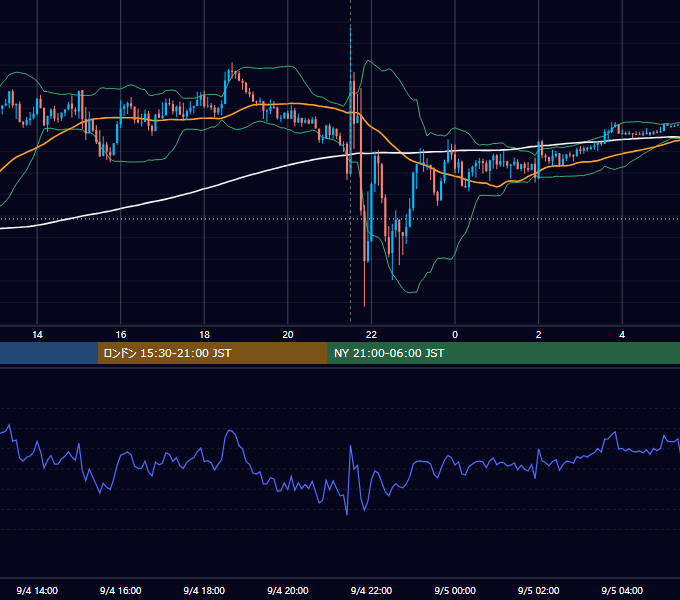Click the 22 hour axis label
680x600 pixels.
371,335
